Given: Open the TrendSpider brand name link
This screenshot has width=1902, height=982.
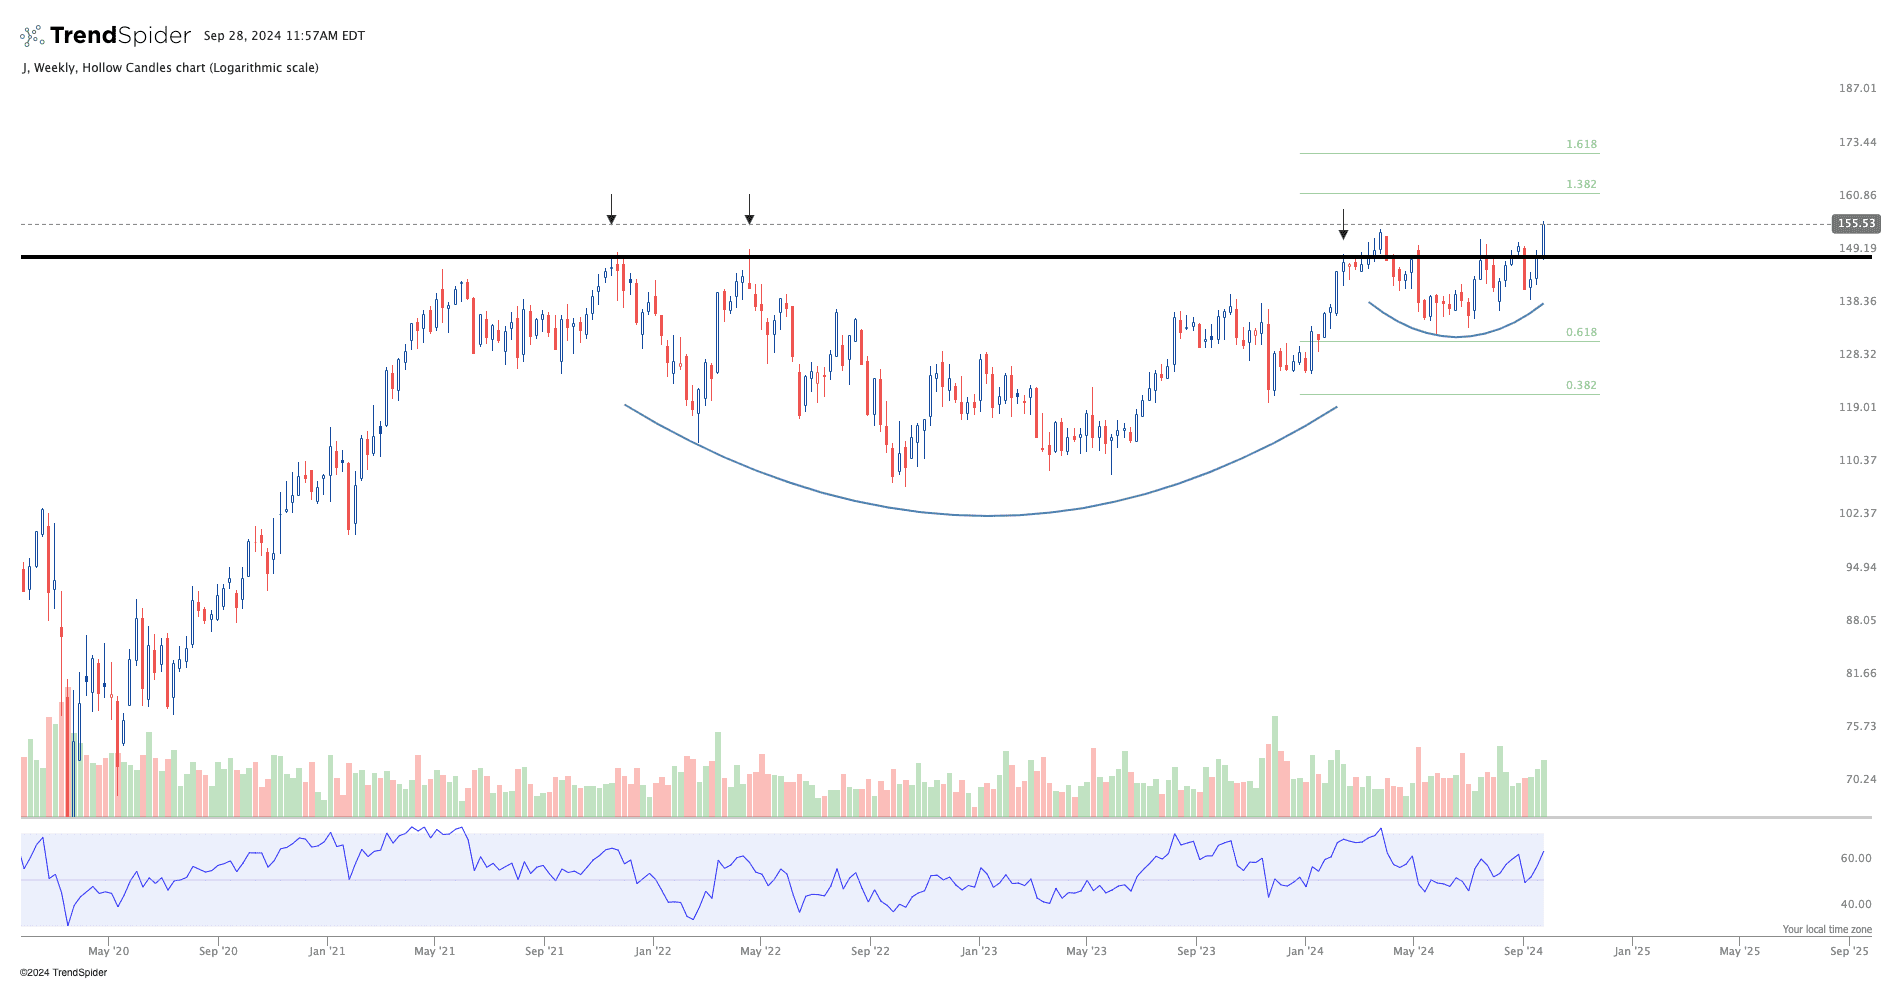Looking at the screenshot, I should pyautogui.click(x=120, y=36).
